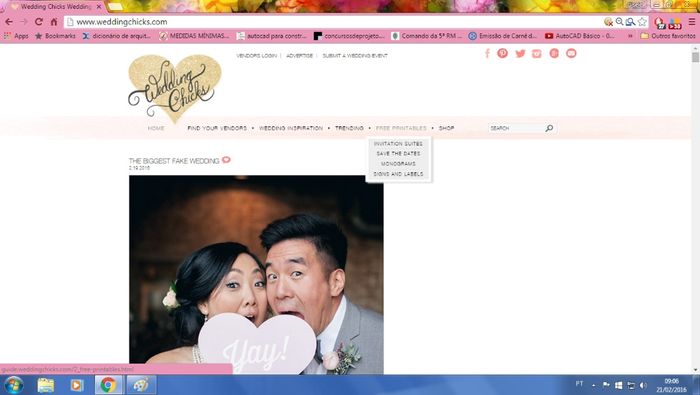Visit Wedding Chicks Twitter icon
Screen dimensions: 700x395
pyautogui.click(x=520, y=54)
